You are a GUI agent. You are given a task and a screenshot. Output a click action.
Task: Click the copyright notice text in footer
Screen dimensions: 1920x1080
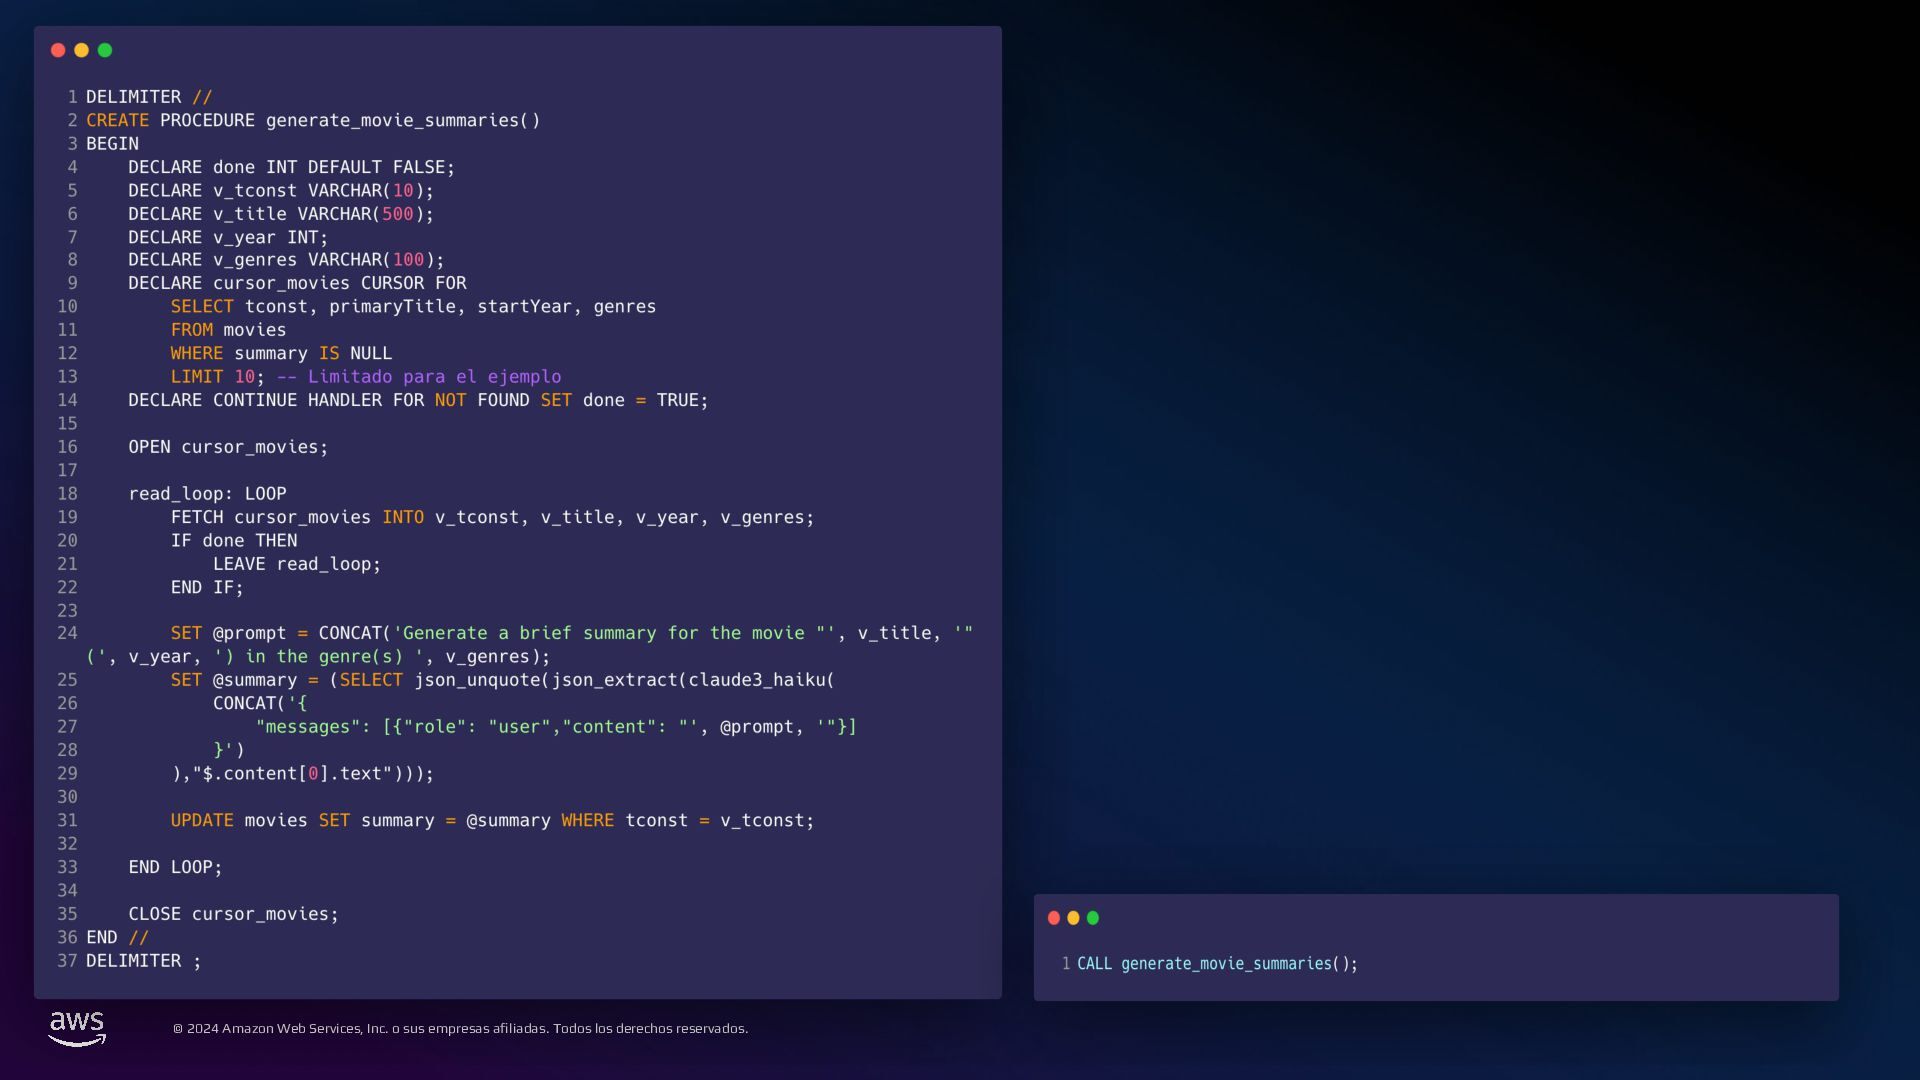pyautogui.click(x=460, y=1029)
